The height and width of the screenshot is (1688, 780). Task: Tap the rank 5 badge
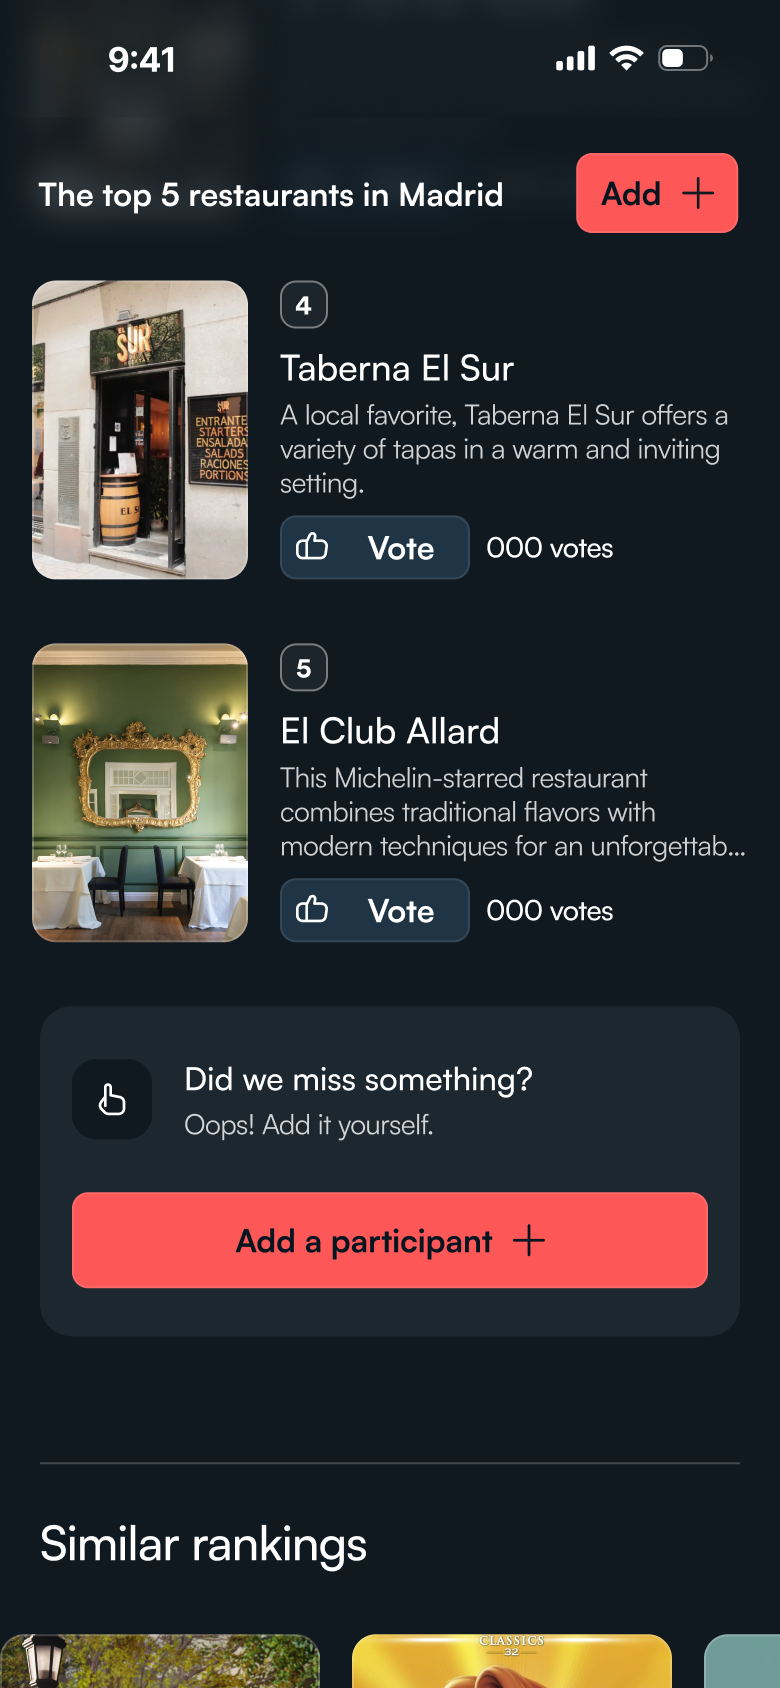[x=304, y=668]
